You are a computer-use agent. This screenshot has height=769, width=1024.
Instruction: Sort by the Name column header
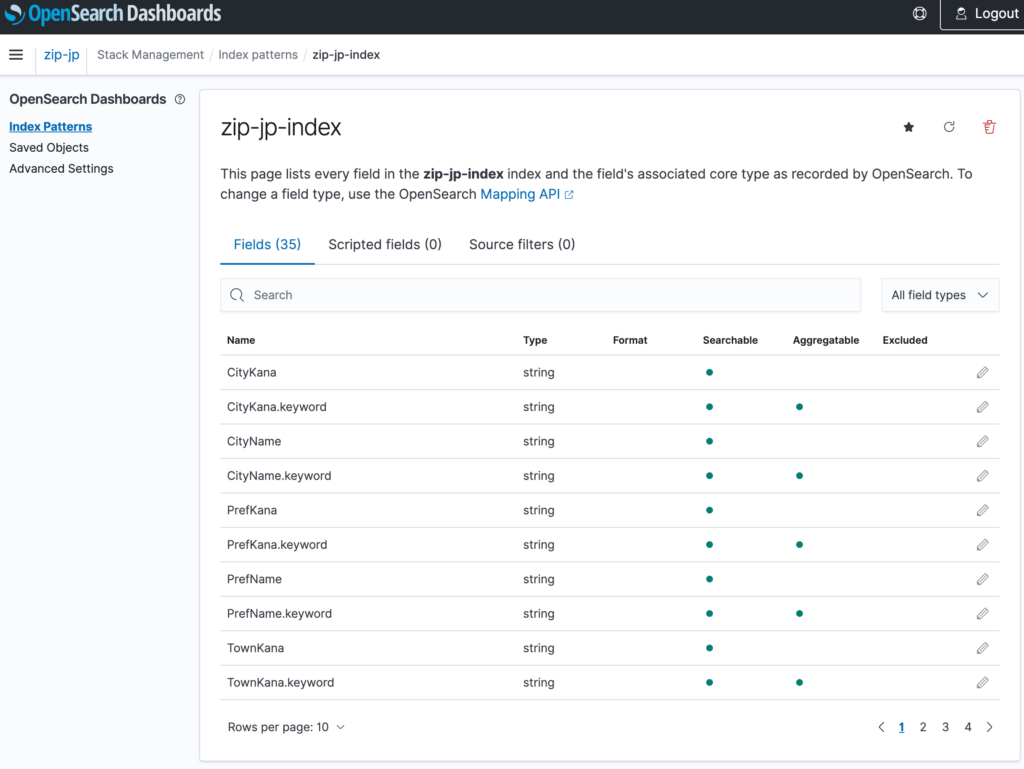(x=241, y=340)
